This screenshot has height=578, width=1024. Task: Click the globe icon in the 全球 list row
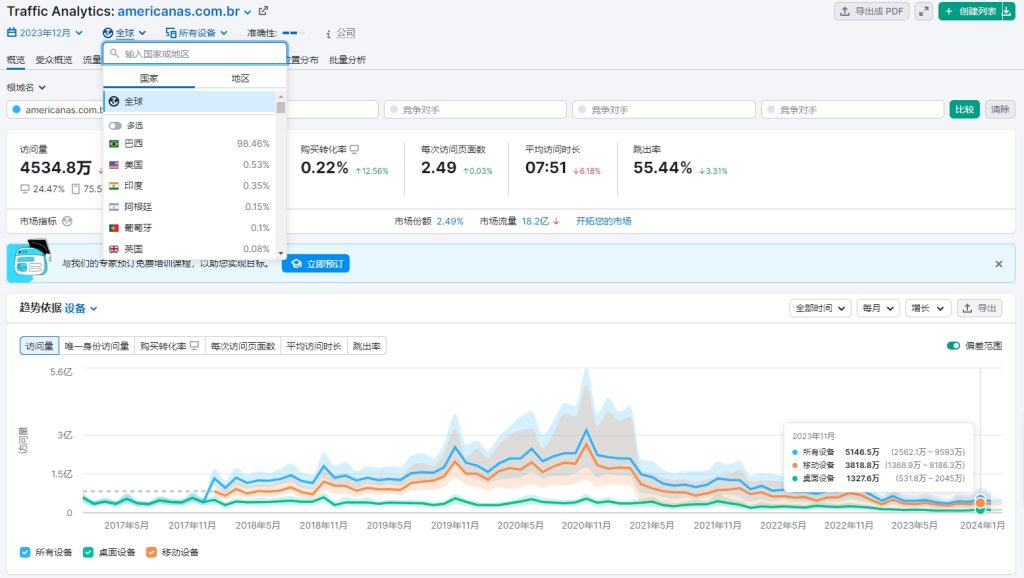click(x=114, y=101)
